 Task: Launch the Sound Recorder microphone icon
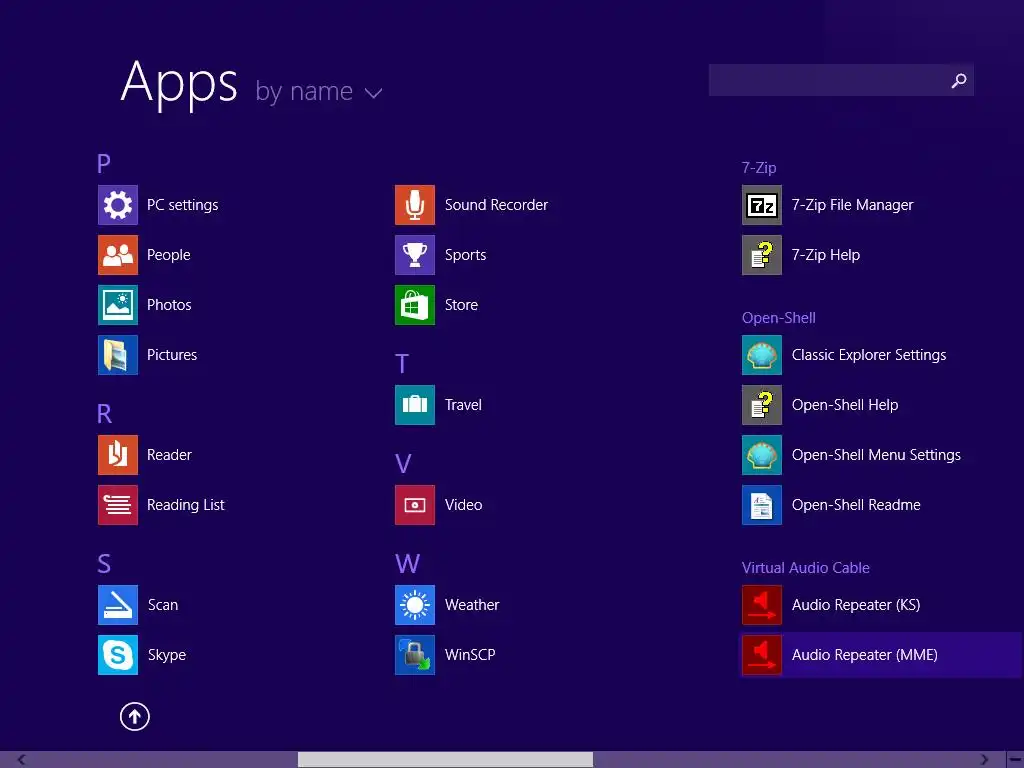pyautogui.click(x=415, y=205)
